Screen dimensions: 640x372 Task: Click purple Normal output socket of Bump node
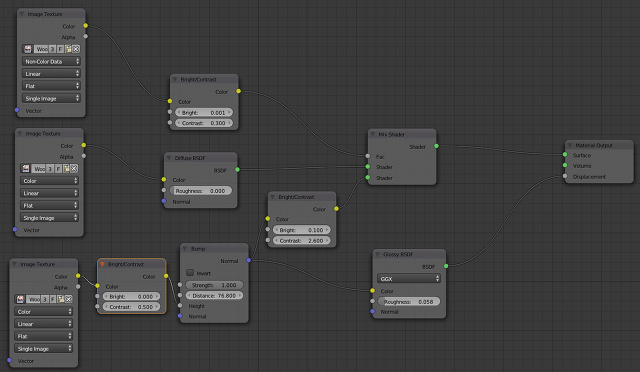249,260
